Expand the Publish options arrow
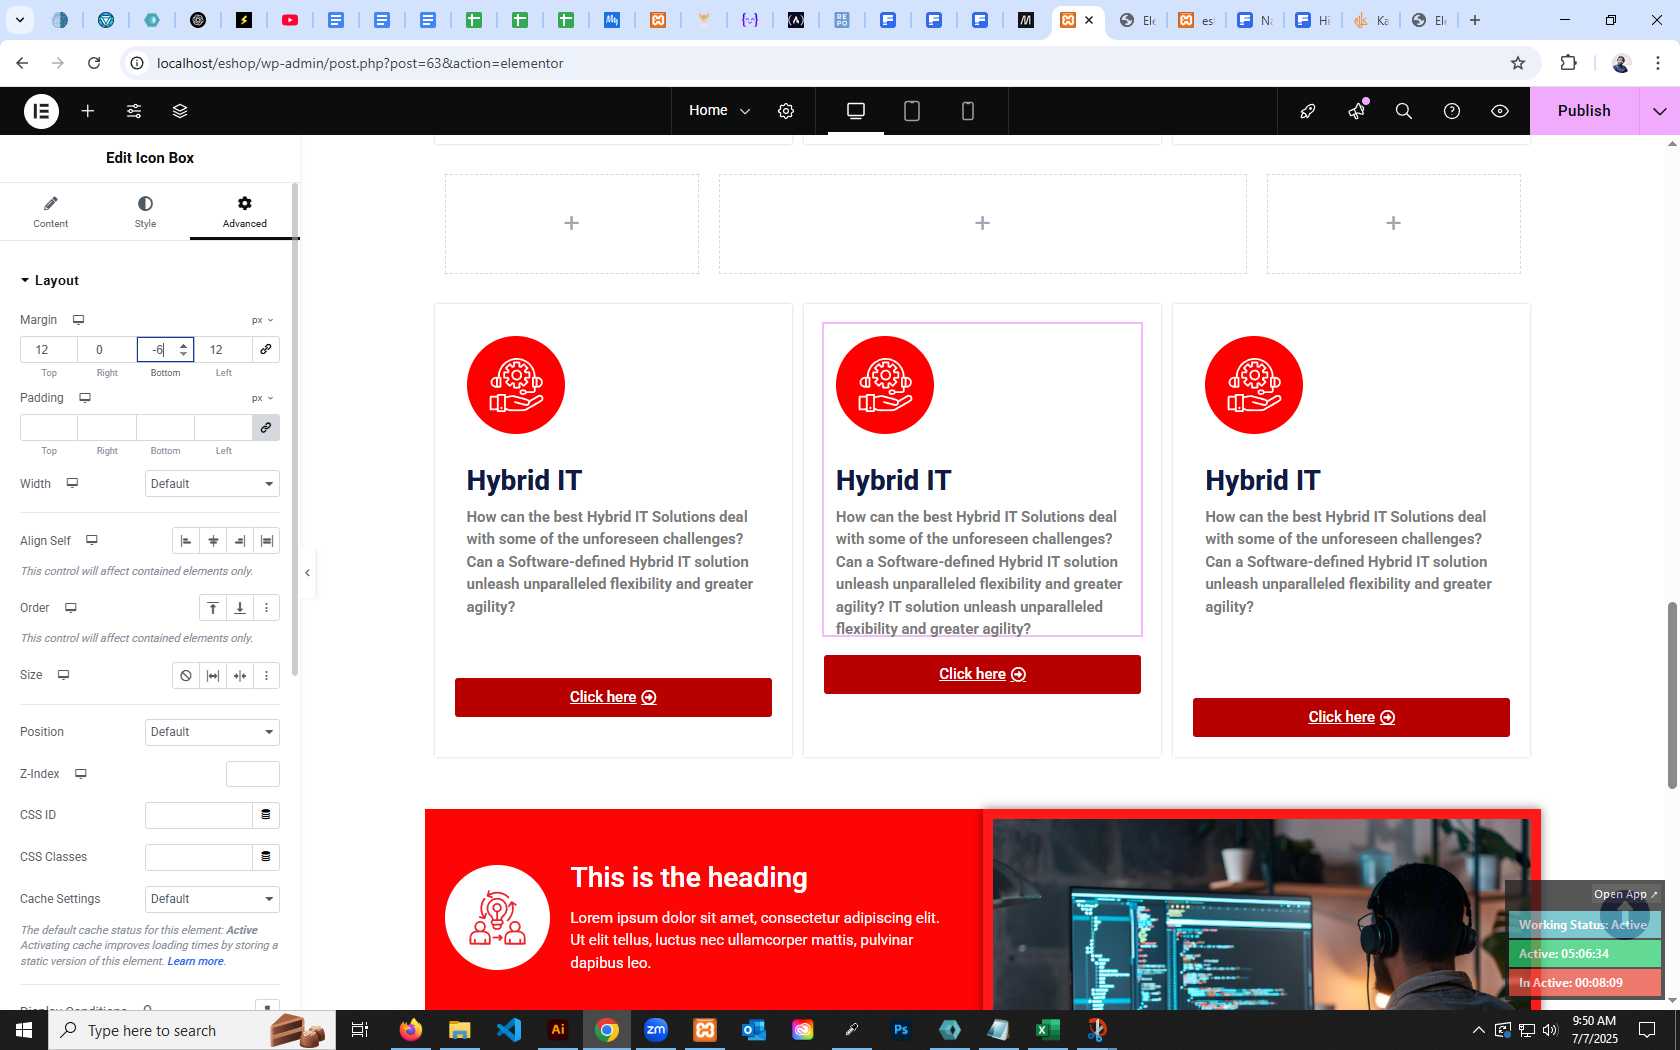 tap(1660, 111)
